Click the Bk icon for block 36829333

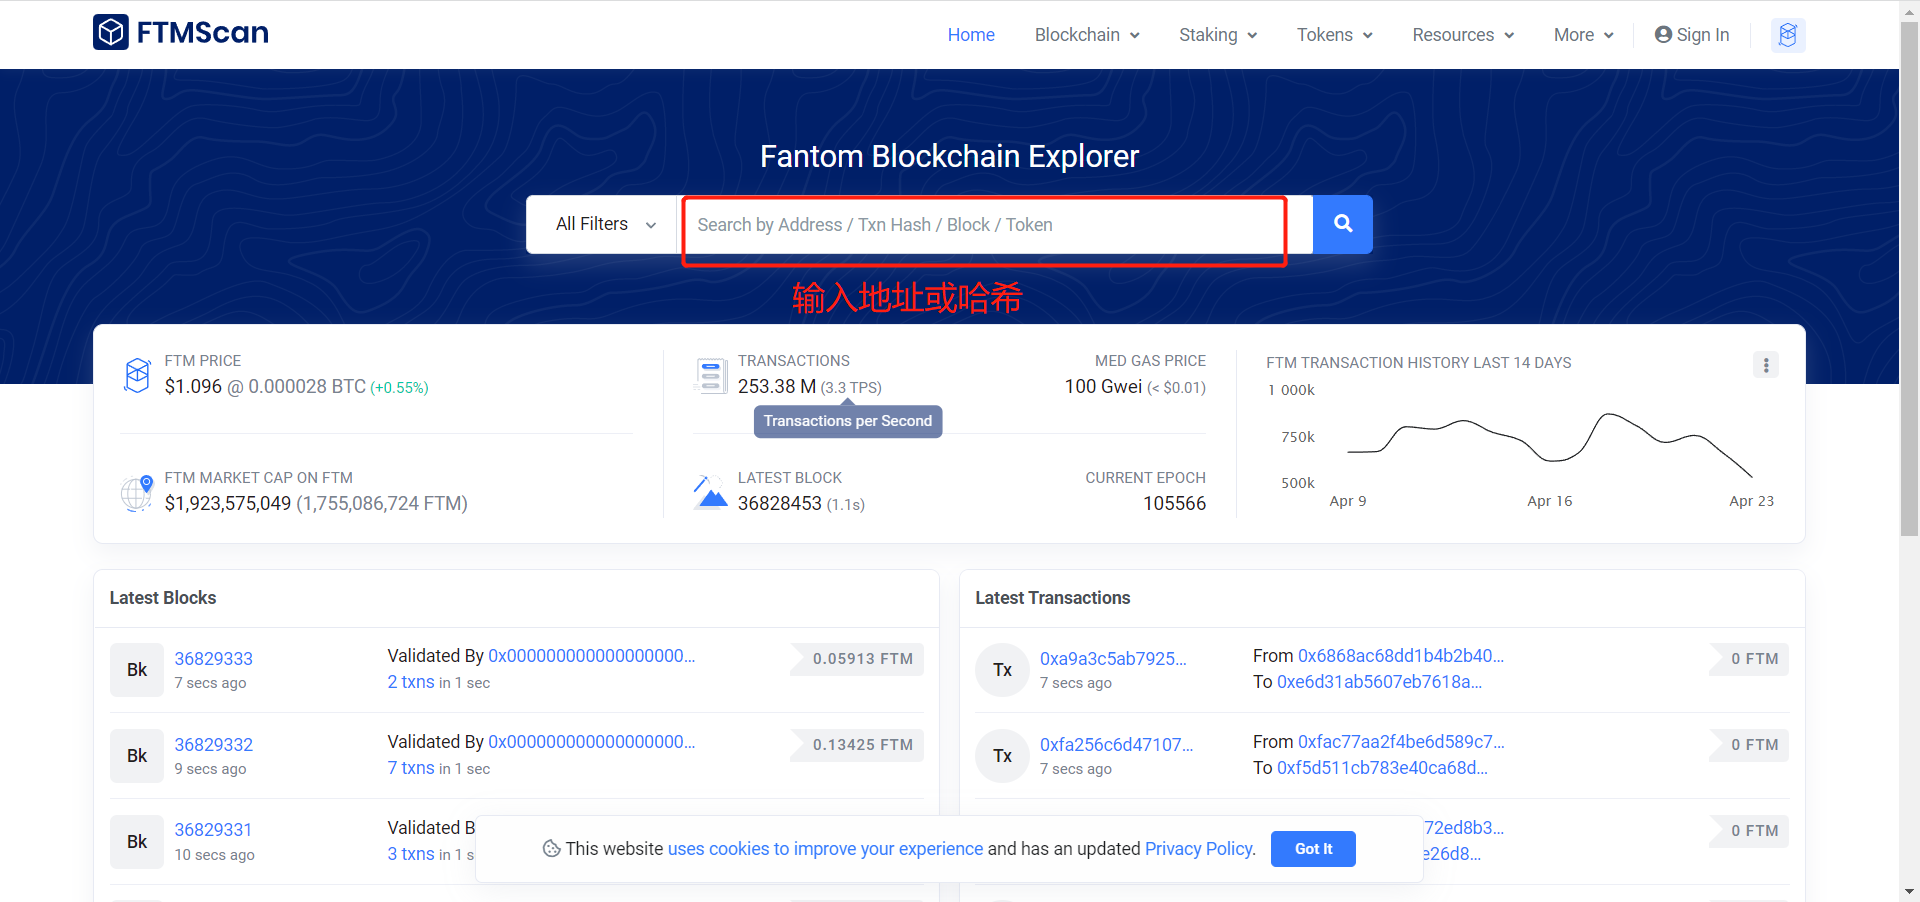coord(137,670)
